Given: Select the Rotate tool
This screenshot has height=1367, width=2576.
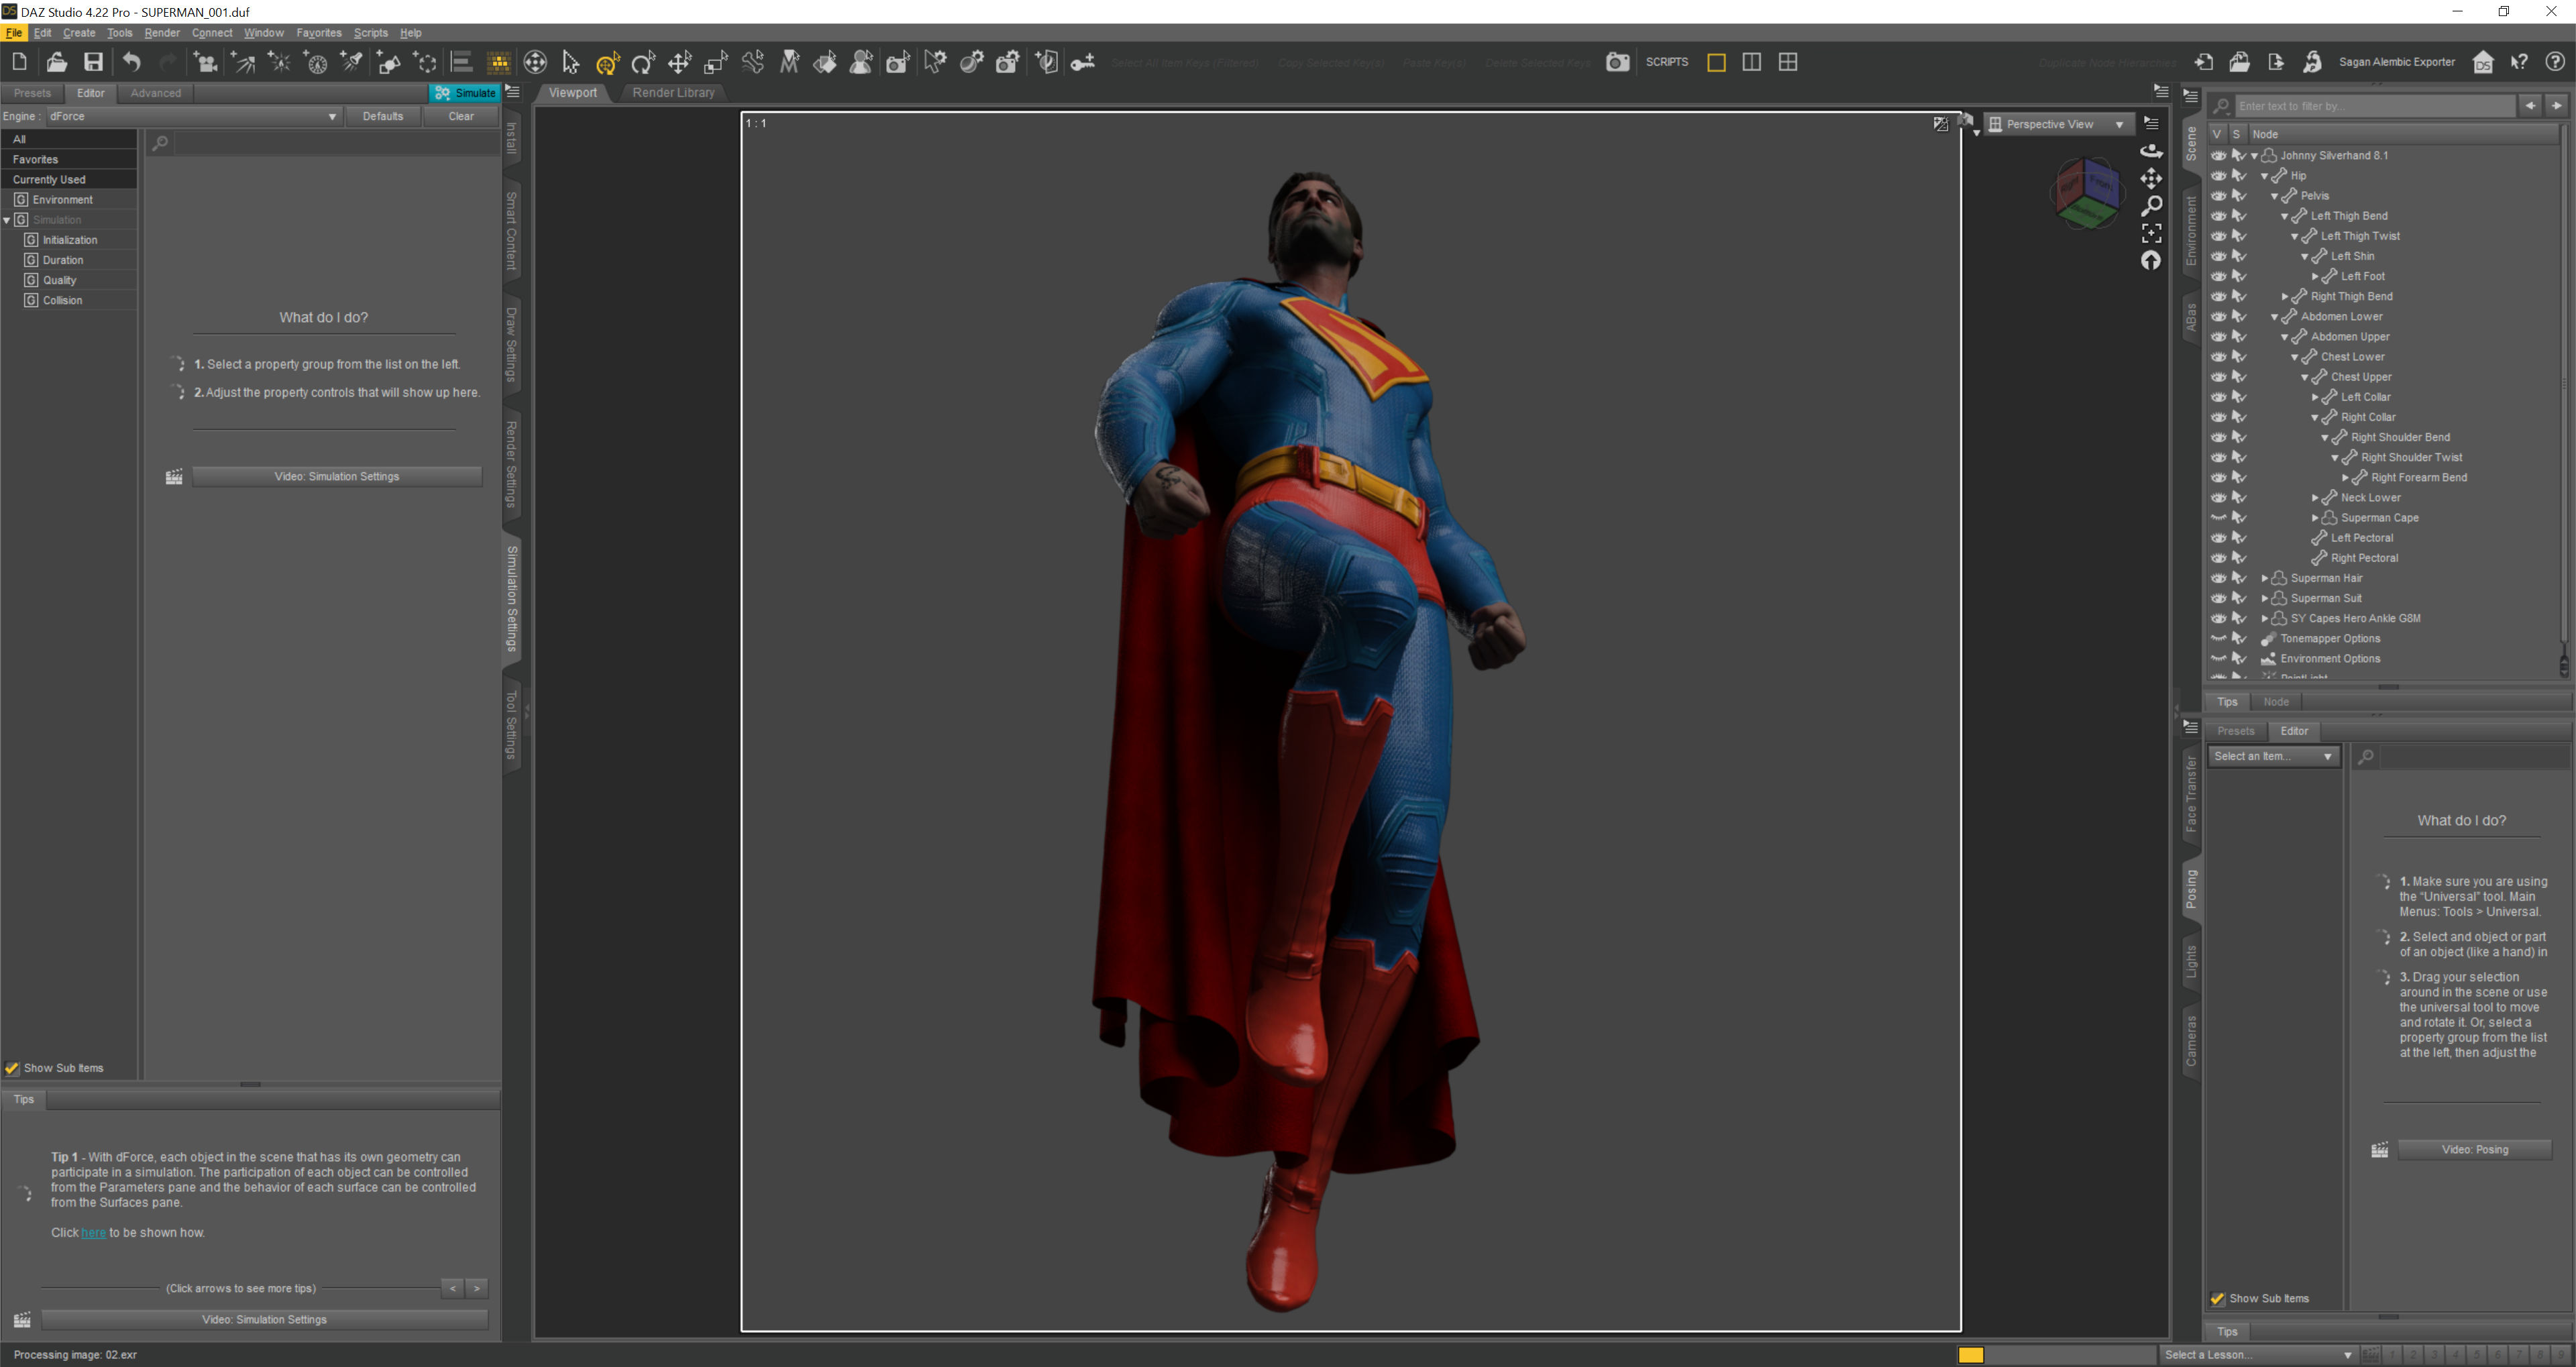Looking at the screenshot, I should [x=643, y=62].
